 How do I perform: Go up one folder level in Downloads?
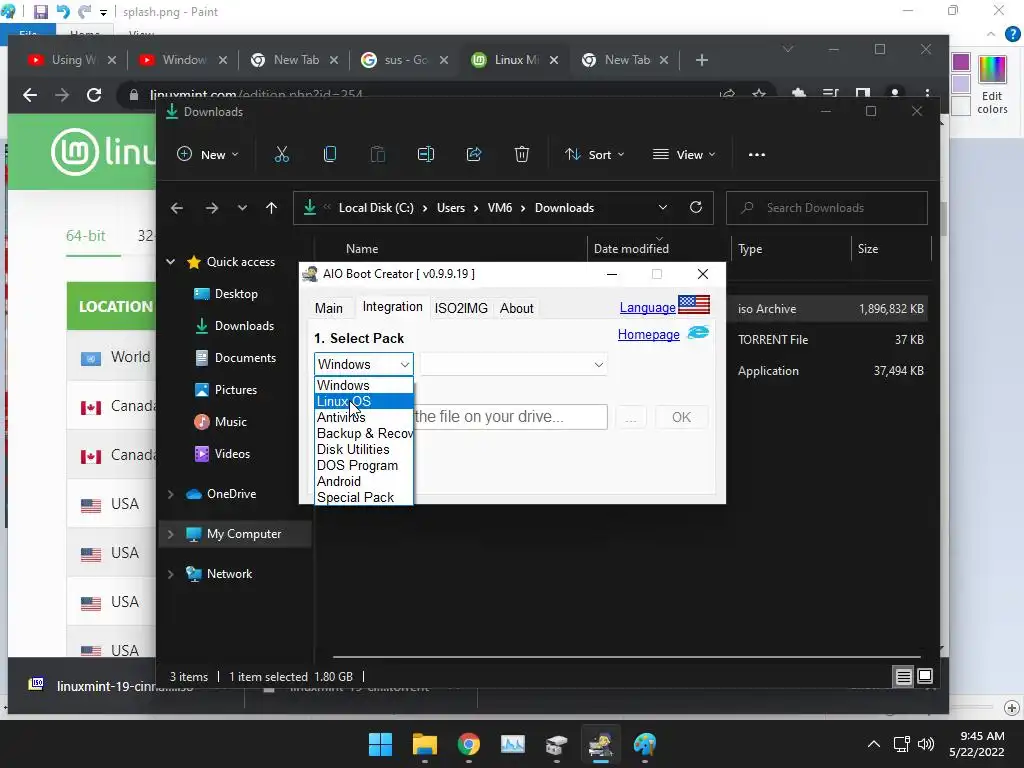point(271,208)
